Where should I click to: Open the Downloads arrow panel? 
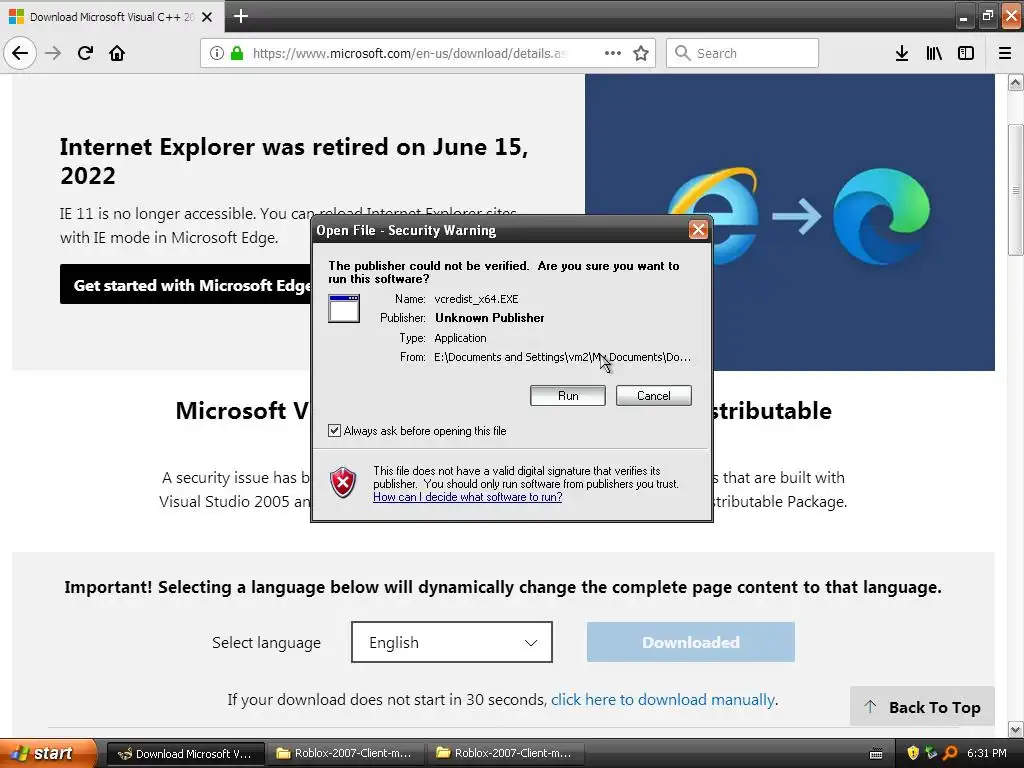point(902,53)
